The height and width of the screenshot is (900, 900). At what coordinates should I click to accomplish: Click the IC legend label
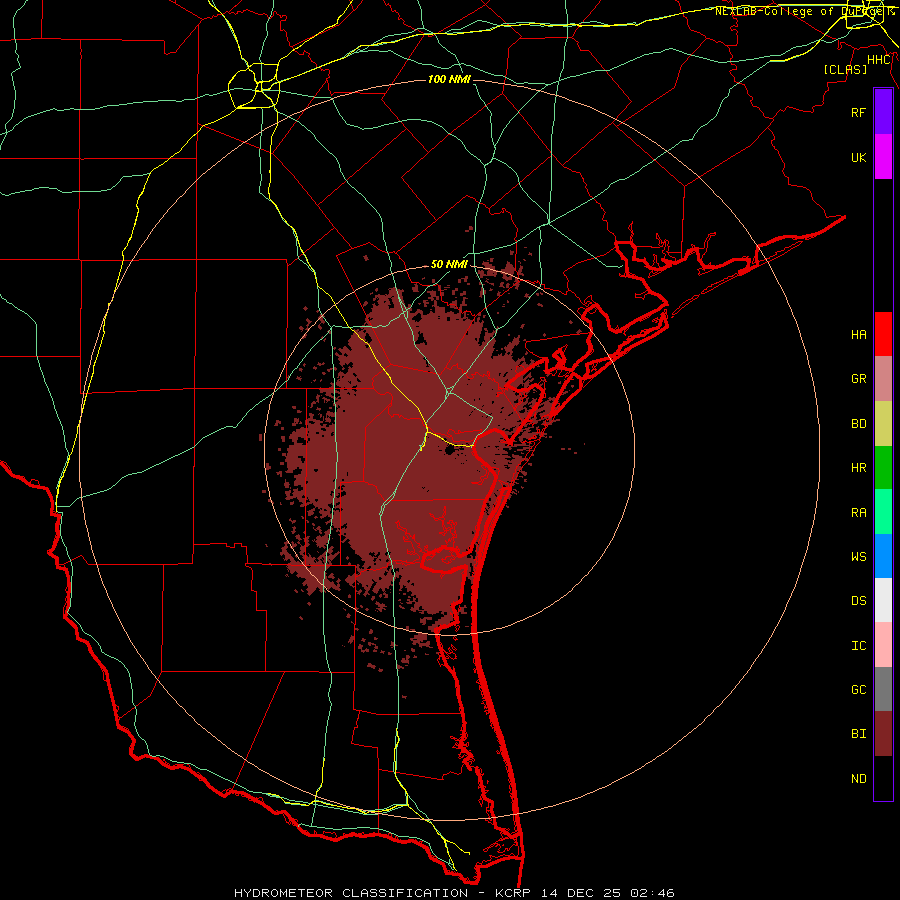(858, 646)
